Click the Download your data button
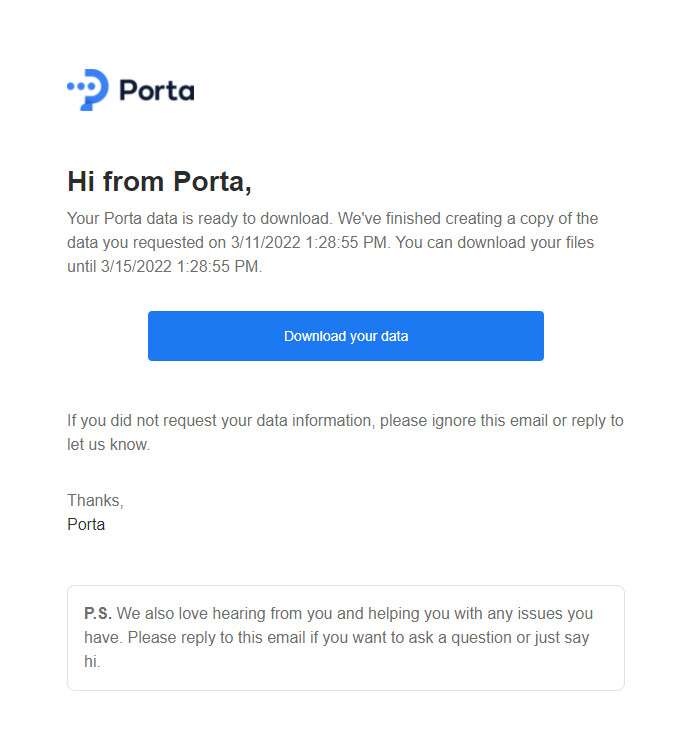The width and height of the screenshot is (691, 747). pyautogui.click(x=346, y=336)
